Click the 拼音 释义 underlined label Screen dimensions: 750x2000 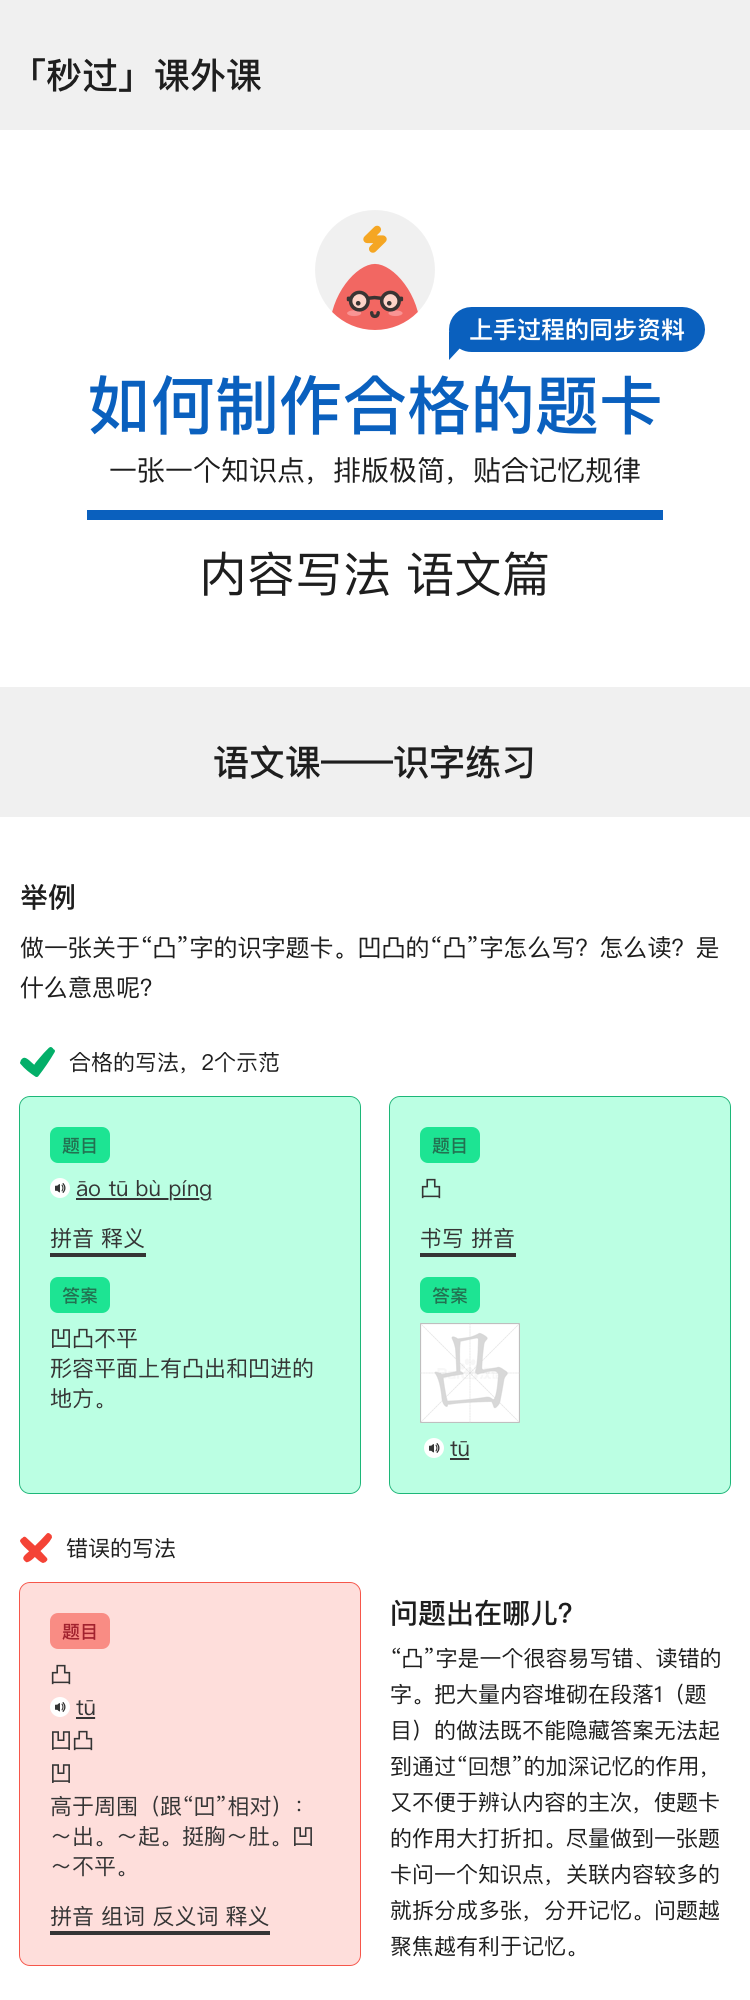[x=98, y=1238]
